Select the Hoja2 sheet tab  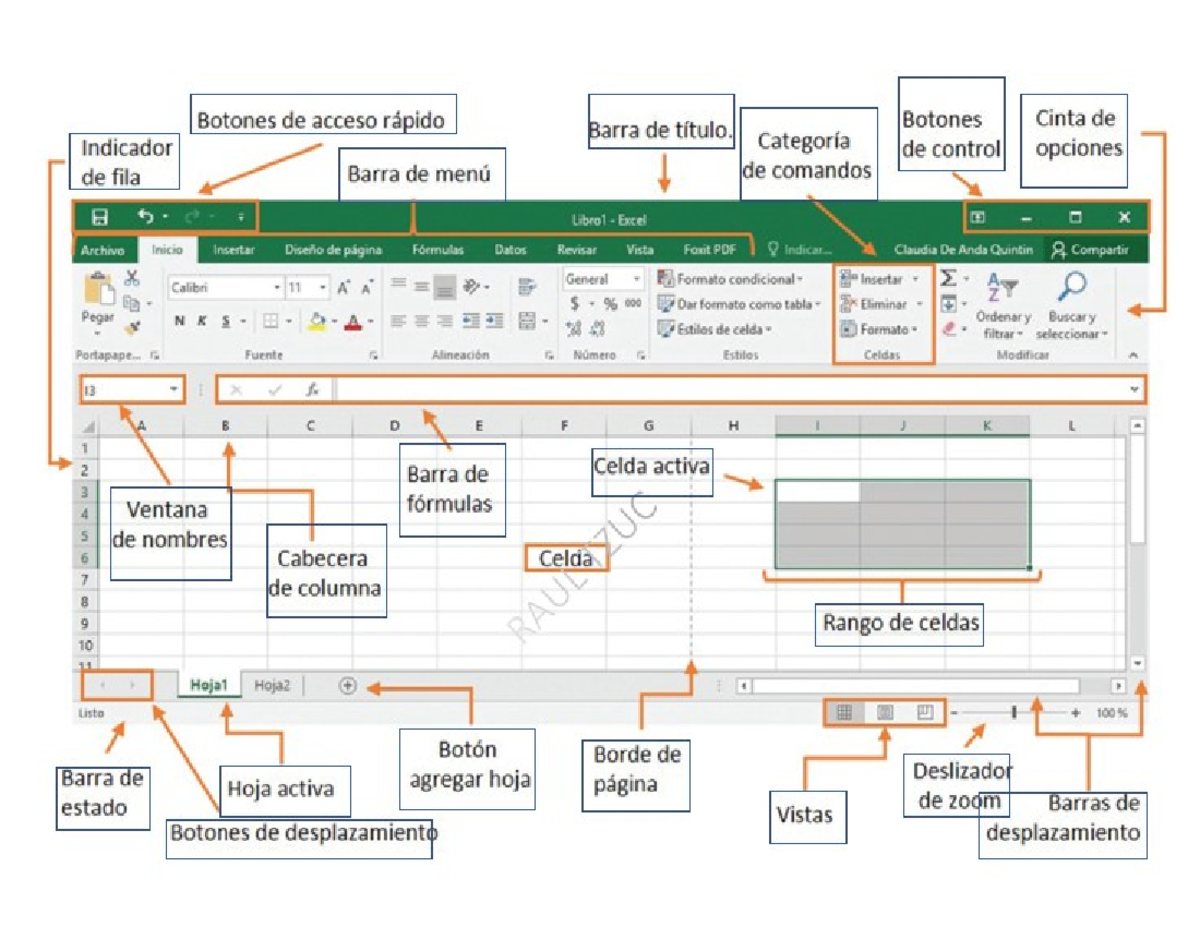point(274,687)
